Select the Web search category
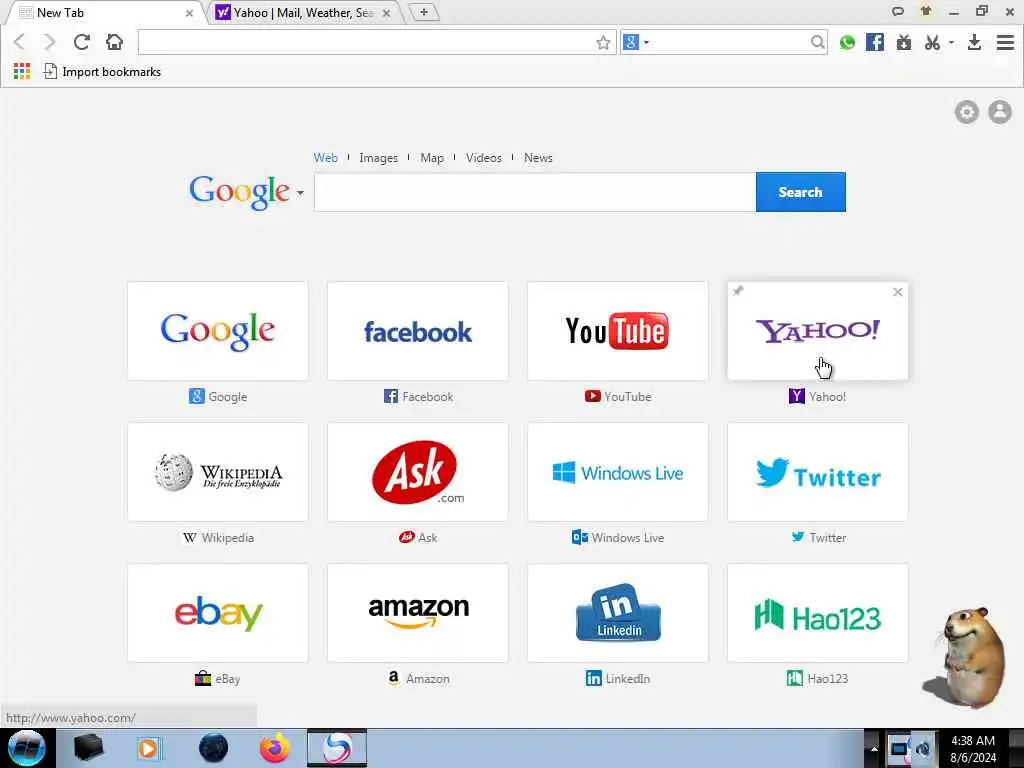Viewport: 1024px width, 768px height. (325, 158)
